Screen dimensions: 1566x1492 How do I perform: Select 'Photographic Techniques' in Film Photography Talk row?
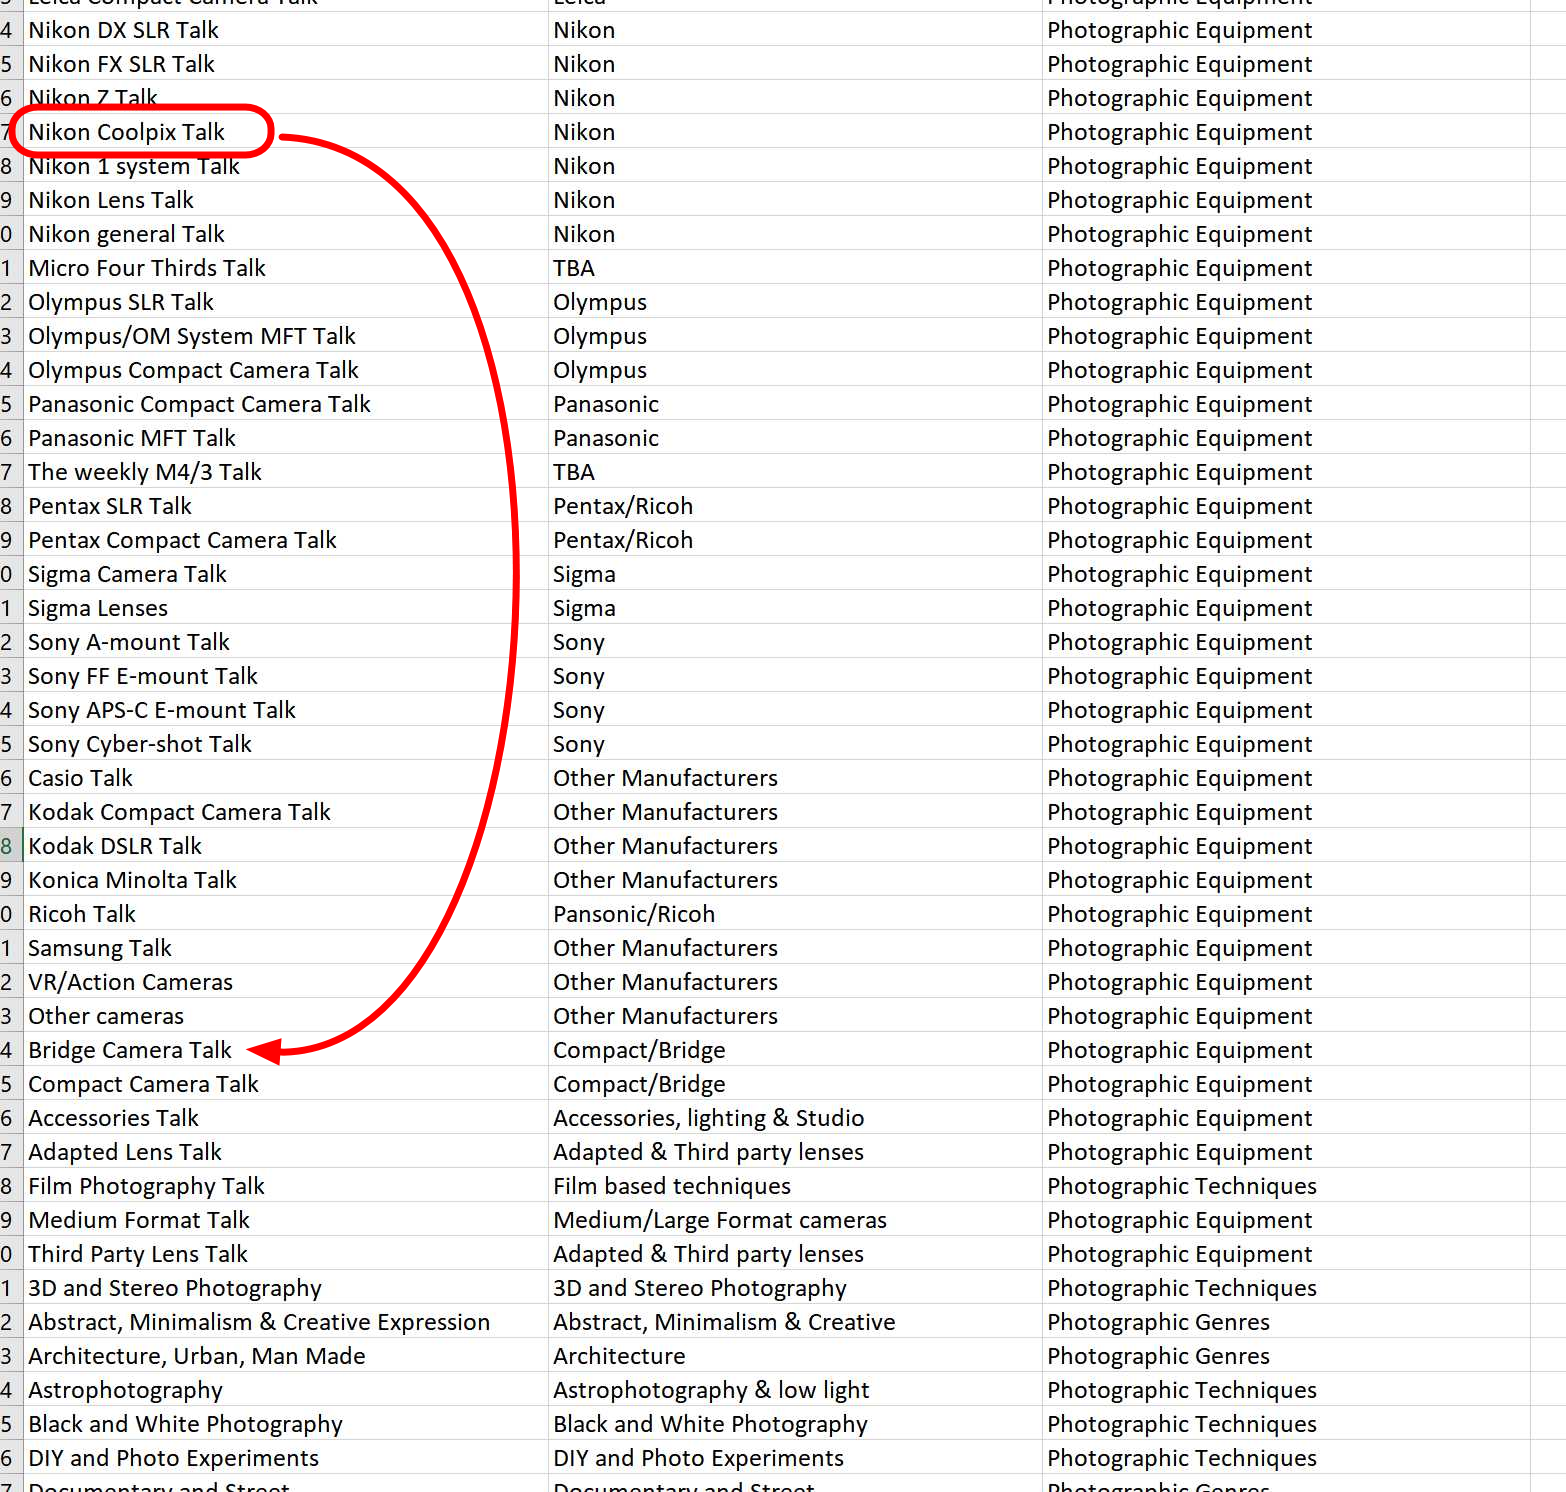coord(1286,1186)
